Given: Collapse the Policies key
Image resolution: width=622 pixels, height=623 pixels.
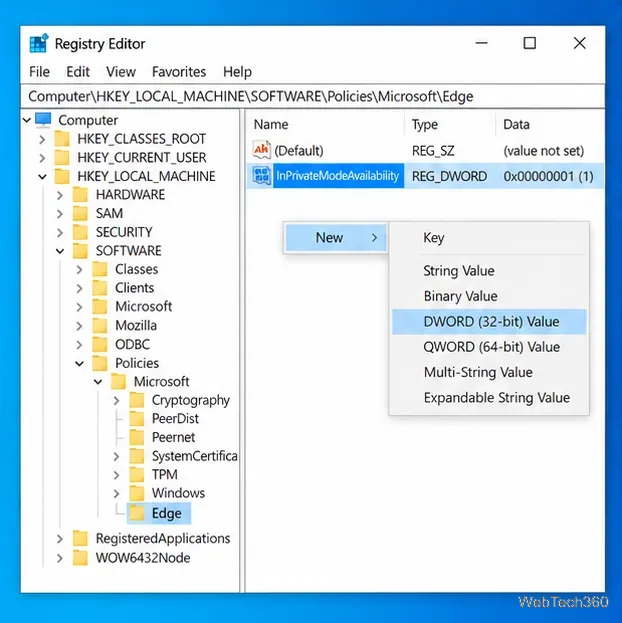Looking at the screenshot, I should click(x=79, y=364).
